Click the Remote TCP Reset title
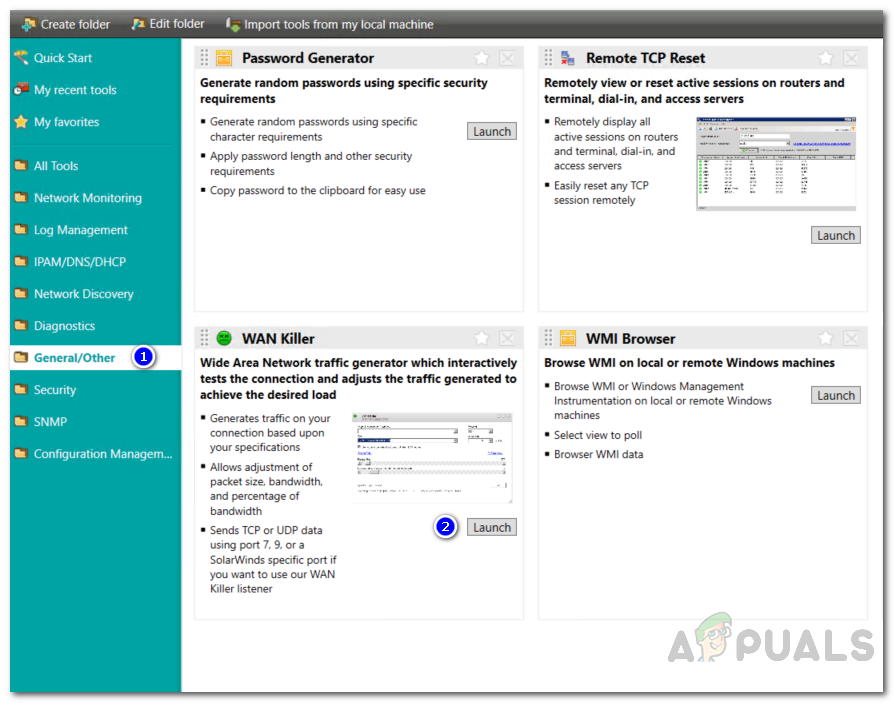The image size is (894, 703). (x=645, y=58)
